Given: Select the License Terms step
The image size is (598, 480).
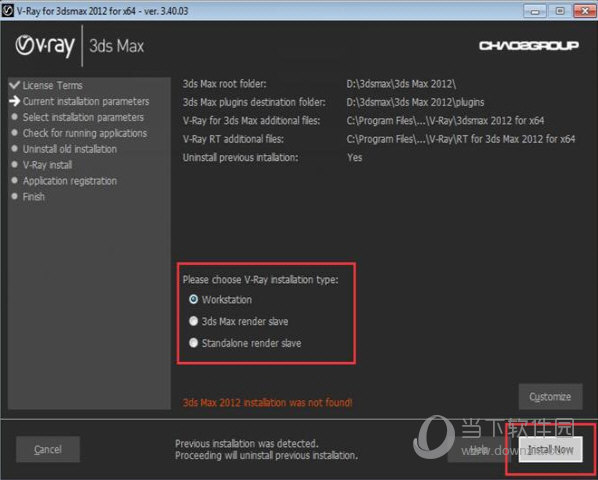Looking at the screenshot, I should (x=52, y=85).
